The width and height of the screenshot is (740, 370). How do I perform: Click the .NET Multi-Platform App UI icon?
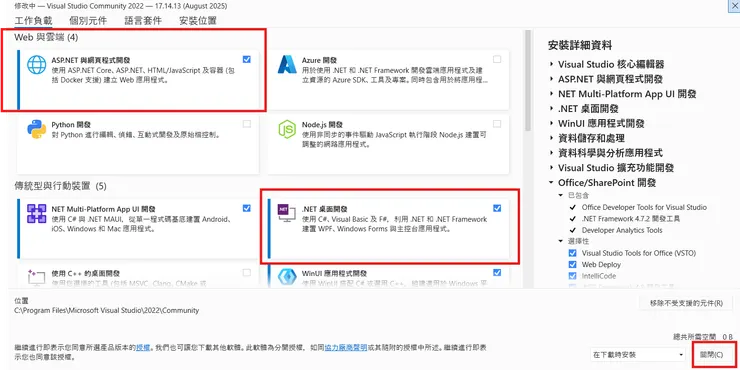pos(36,213)
